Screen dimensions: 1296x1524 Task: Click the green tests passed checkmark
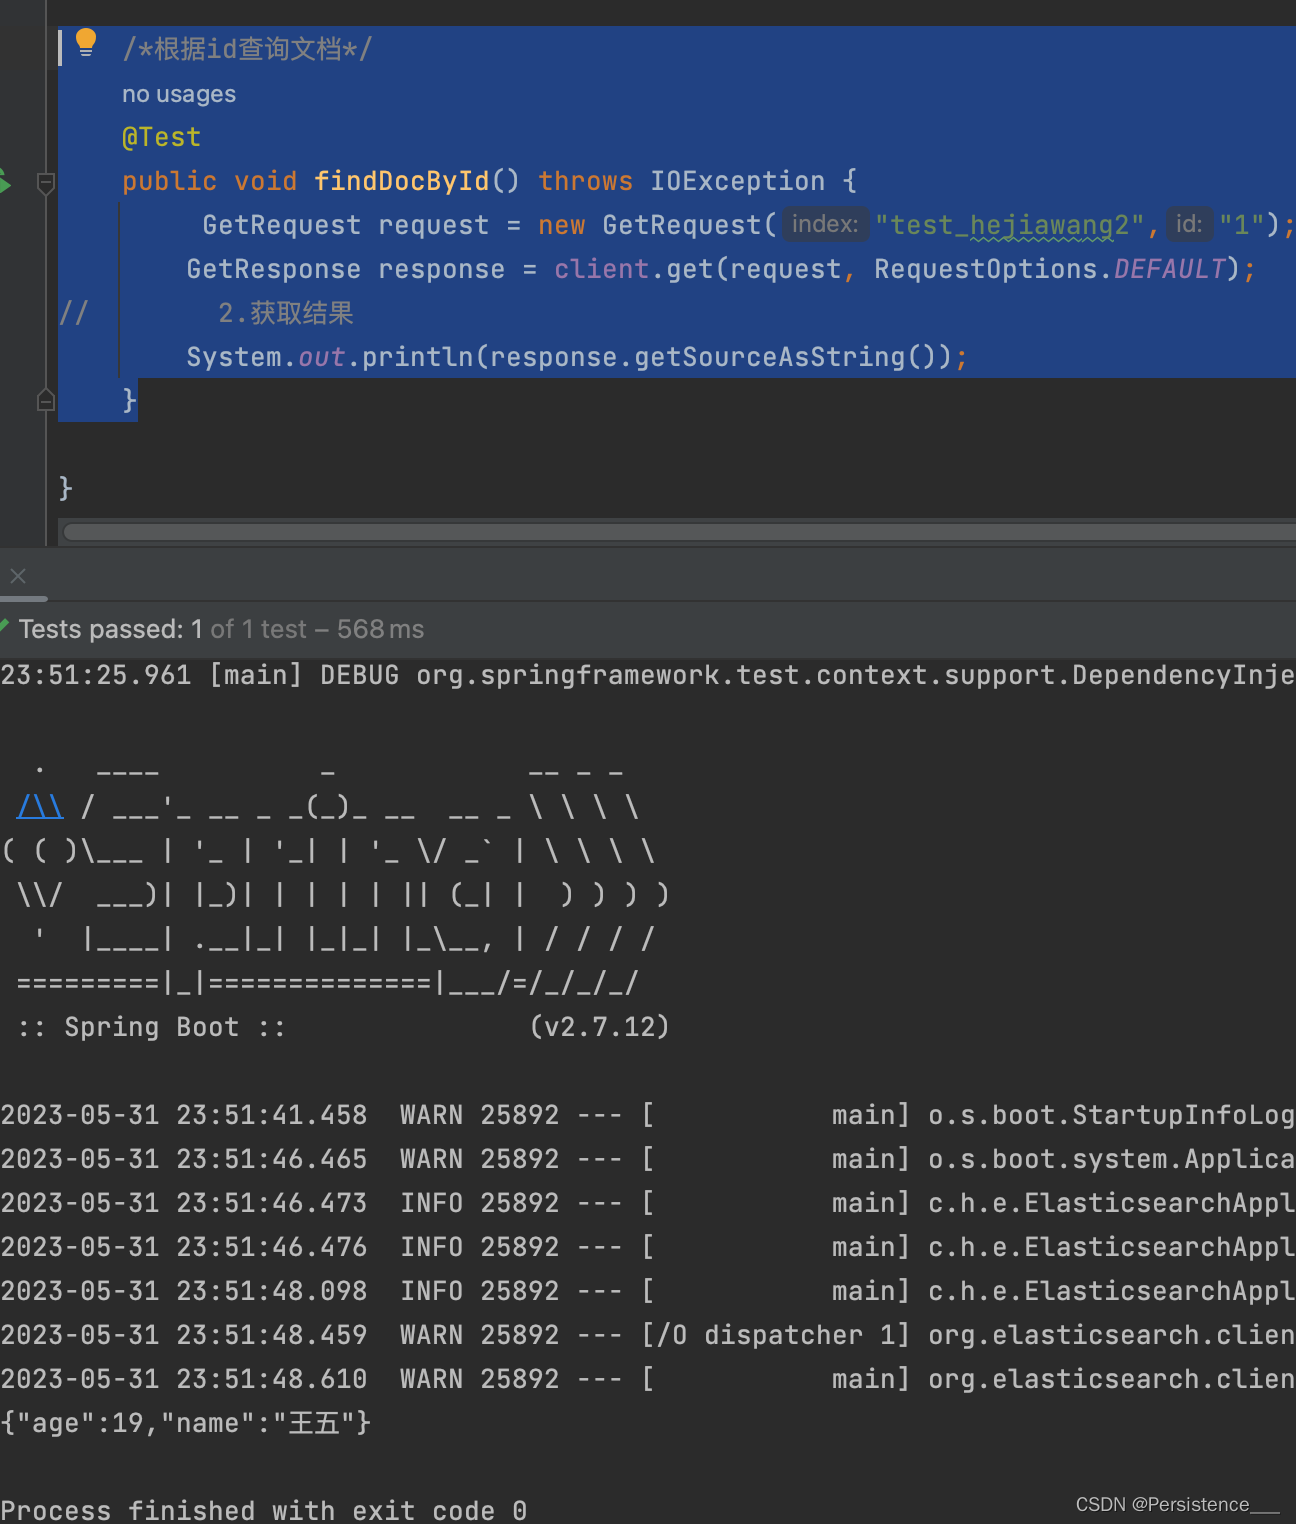pyautogui.click(x=4, y=627)
